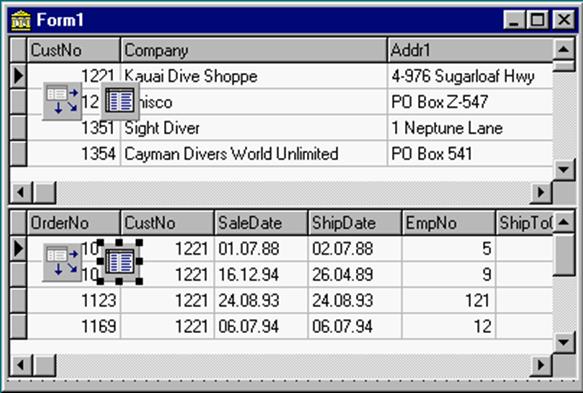
Task: Click the customers grid horizontal scrollbar thumb
Action: 45,192
